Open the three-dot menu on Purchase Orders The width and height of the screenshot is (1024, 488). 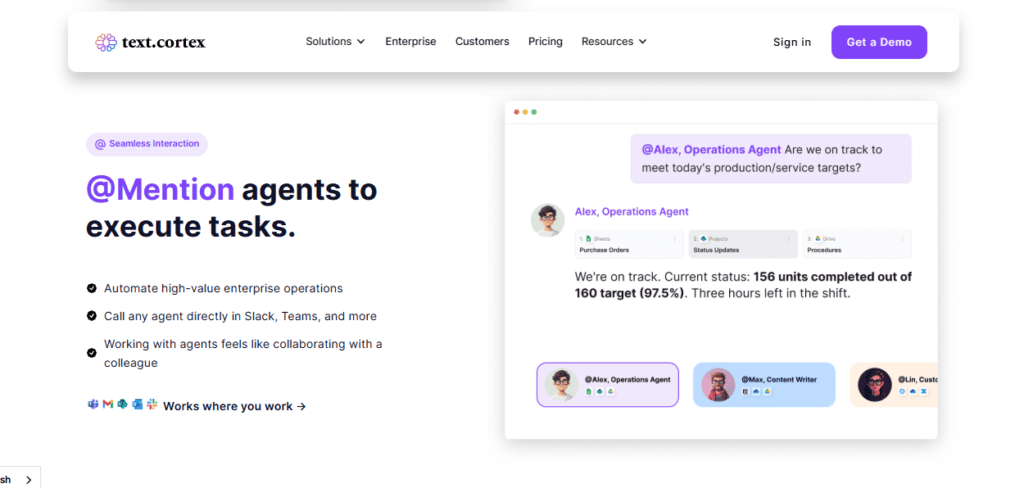point(675,239)
